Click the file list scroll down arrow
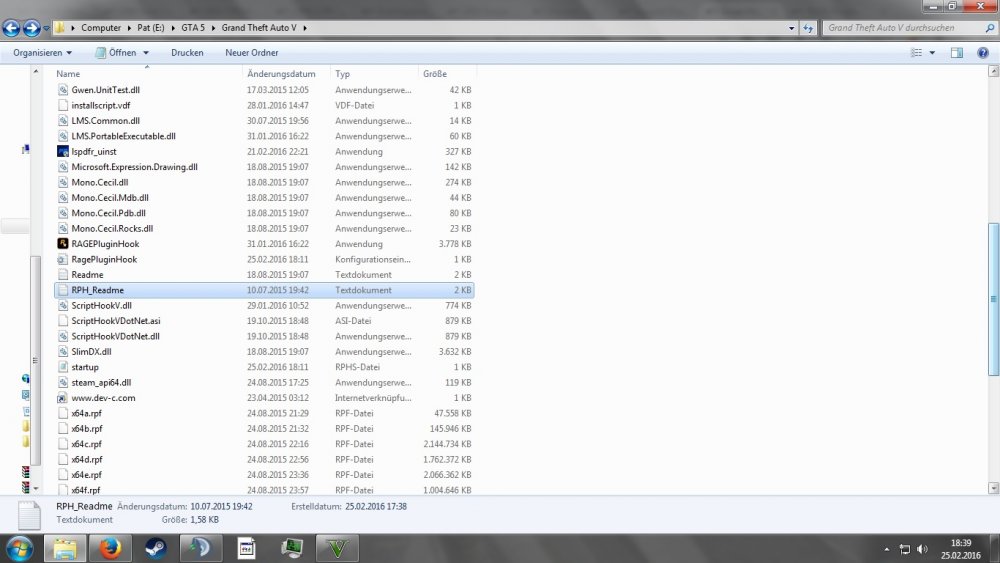Image resolution: width=1000 pixels, height=563 pixels. pyautogui.click(x=994, y=488)
